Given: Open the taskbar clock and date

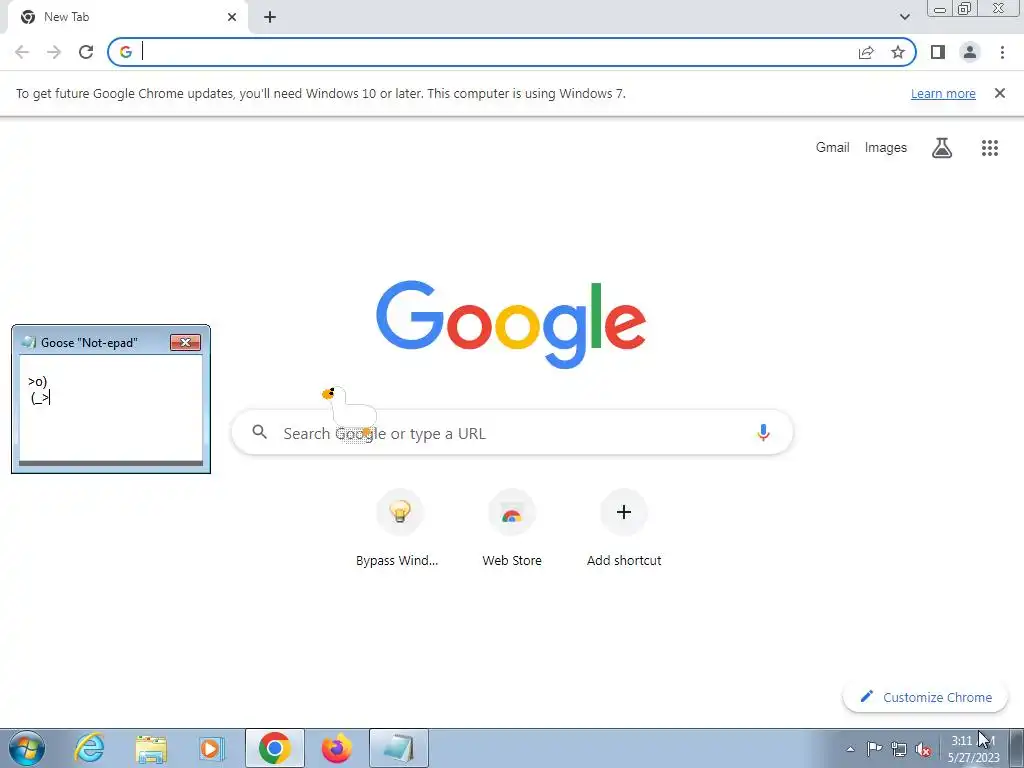Looking at the screenshot, I should tap(973, 748).
